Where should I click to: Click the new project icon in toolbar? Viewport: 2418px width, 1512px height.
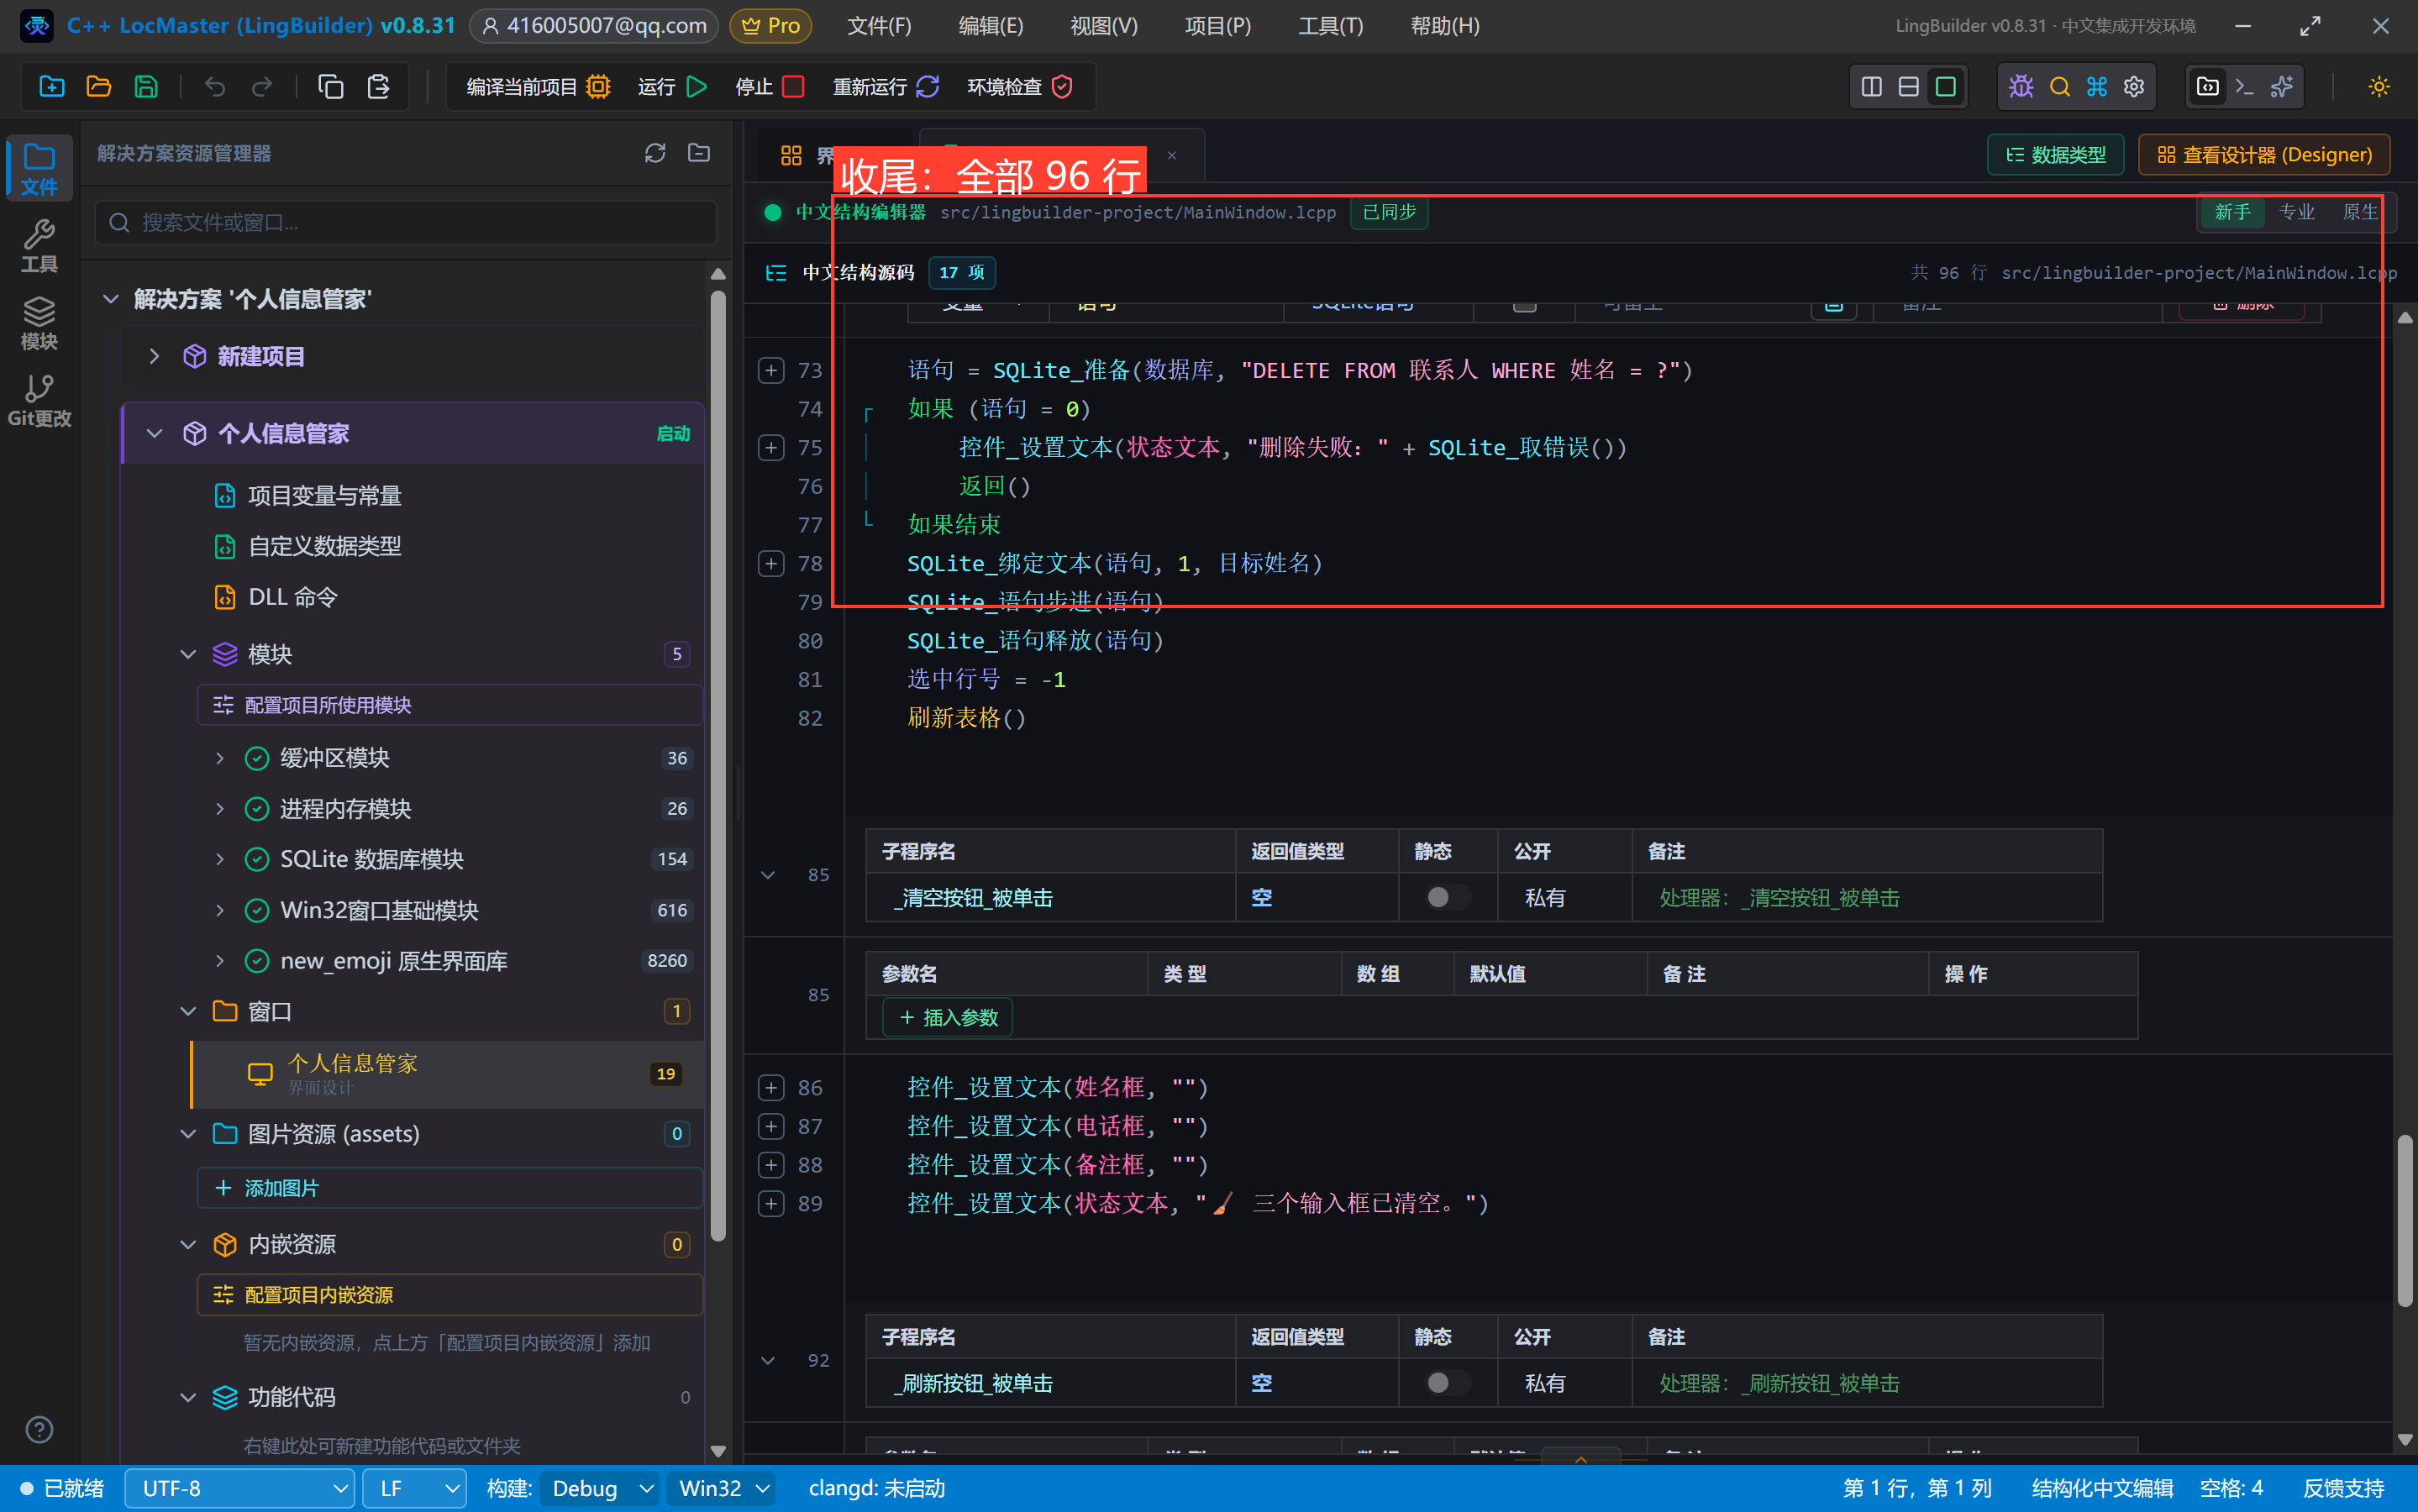[x=51, y=87]
